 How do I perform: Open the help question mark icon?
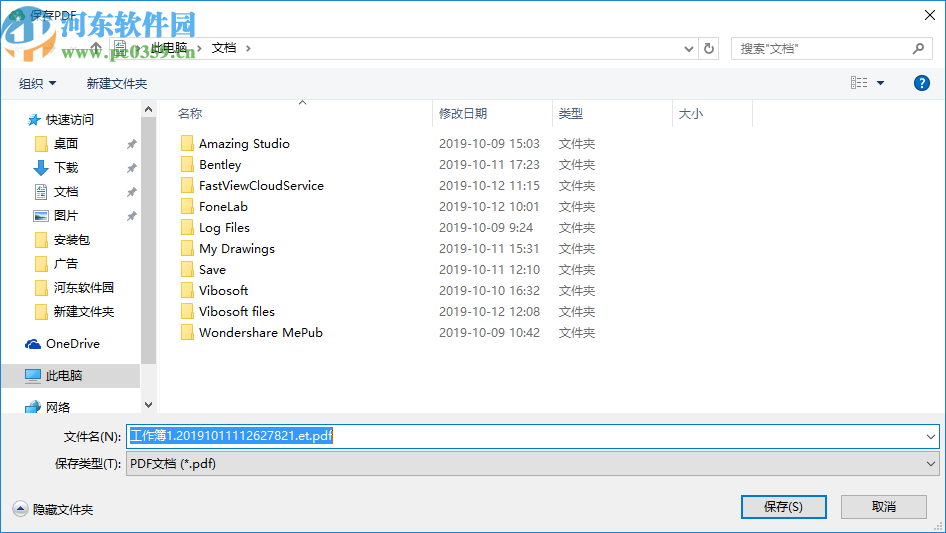pos(921,83)
